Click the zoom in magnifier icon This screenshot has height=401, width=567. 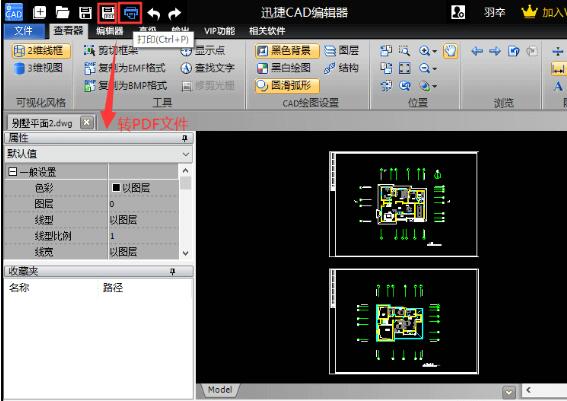pos(425,51)
